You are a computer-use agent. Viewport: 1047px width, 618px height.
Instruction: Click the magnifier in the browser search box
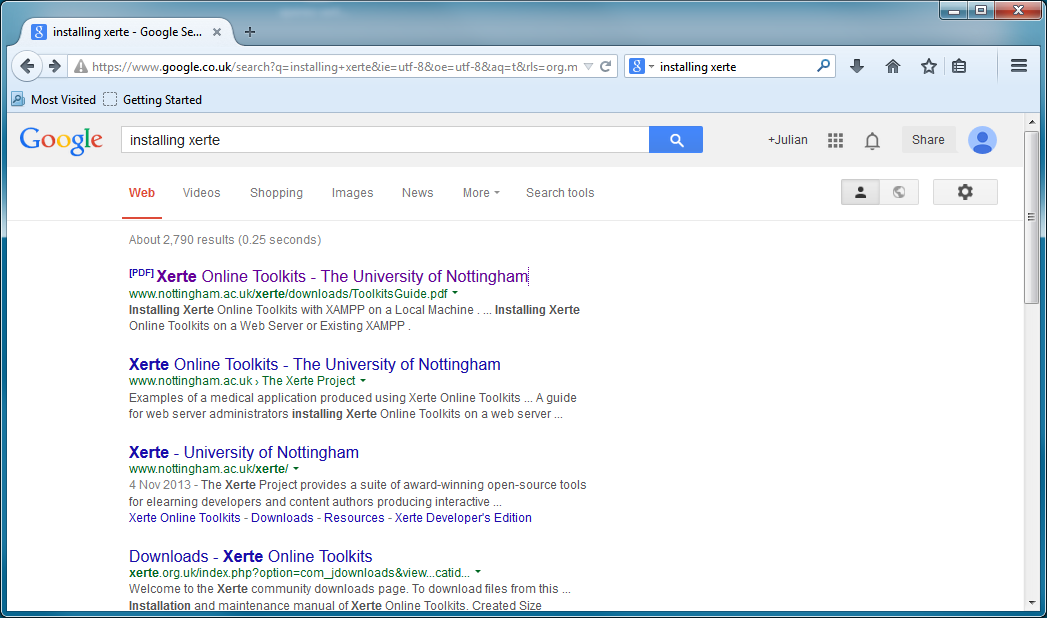(823, 66)
